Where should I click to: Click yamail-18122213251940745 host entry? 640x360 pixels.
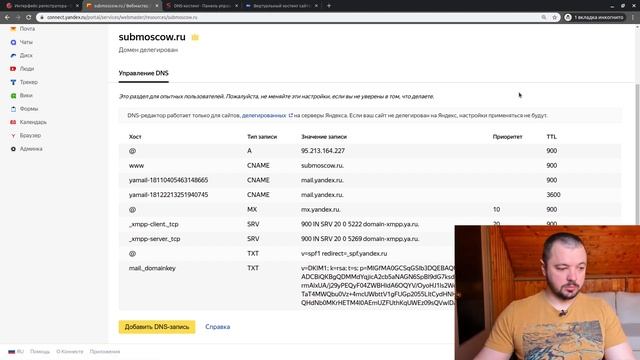pos(168,195)
